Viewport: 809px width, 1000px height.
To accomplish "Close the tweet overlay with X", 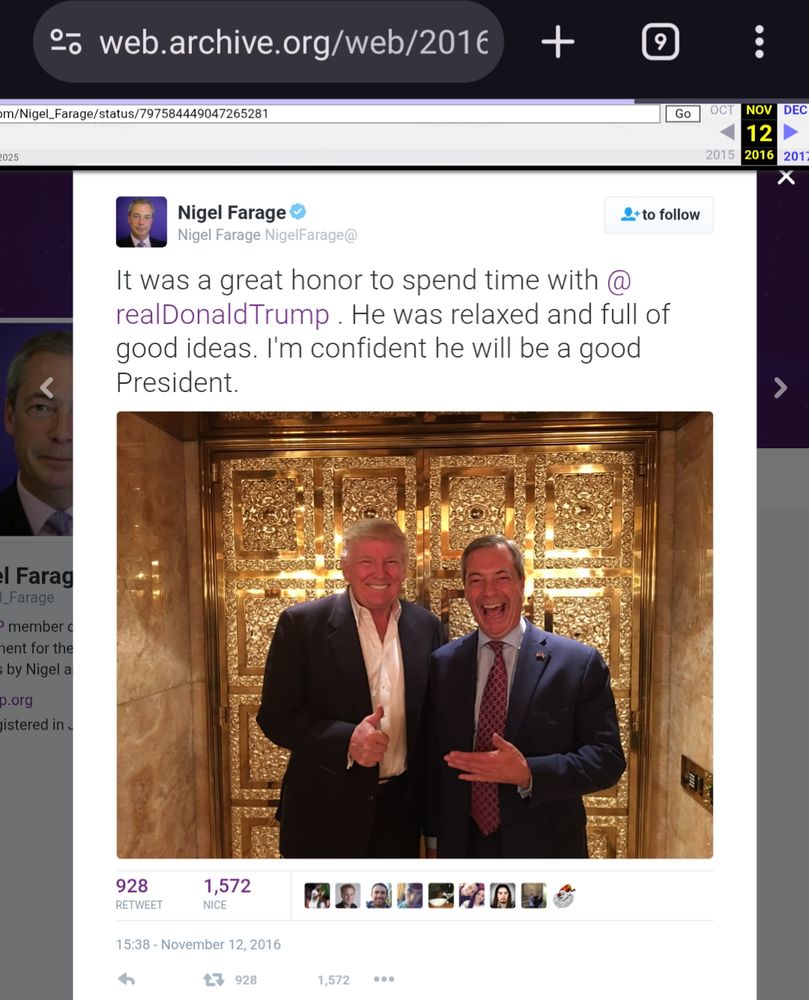I will click(786, 177).
